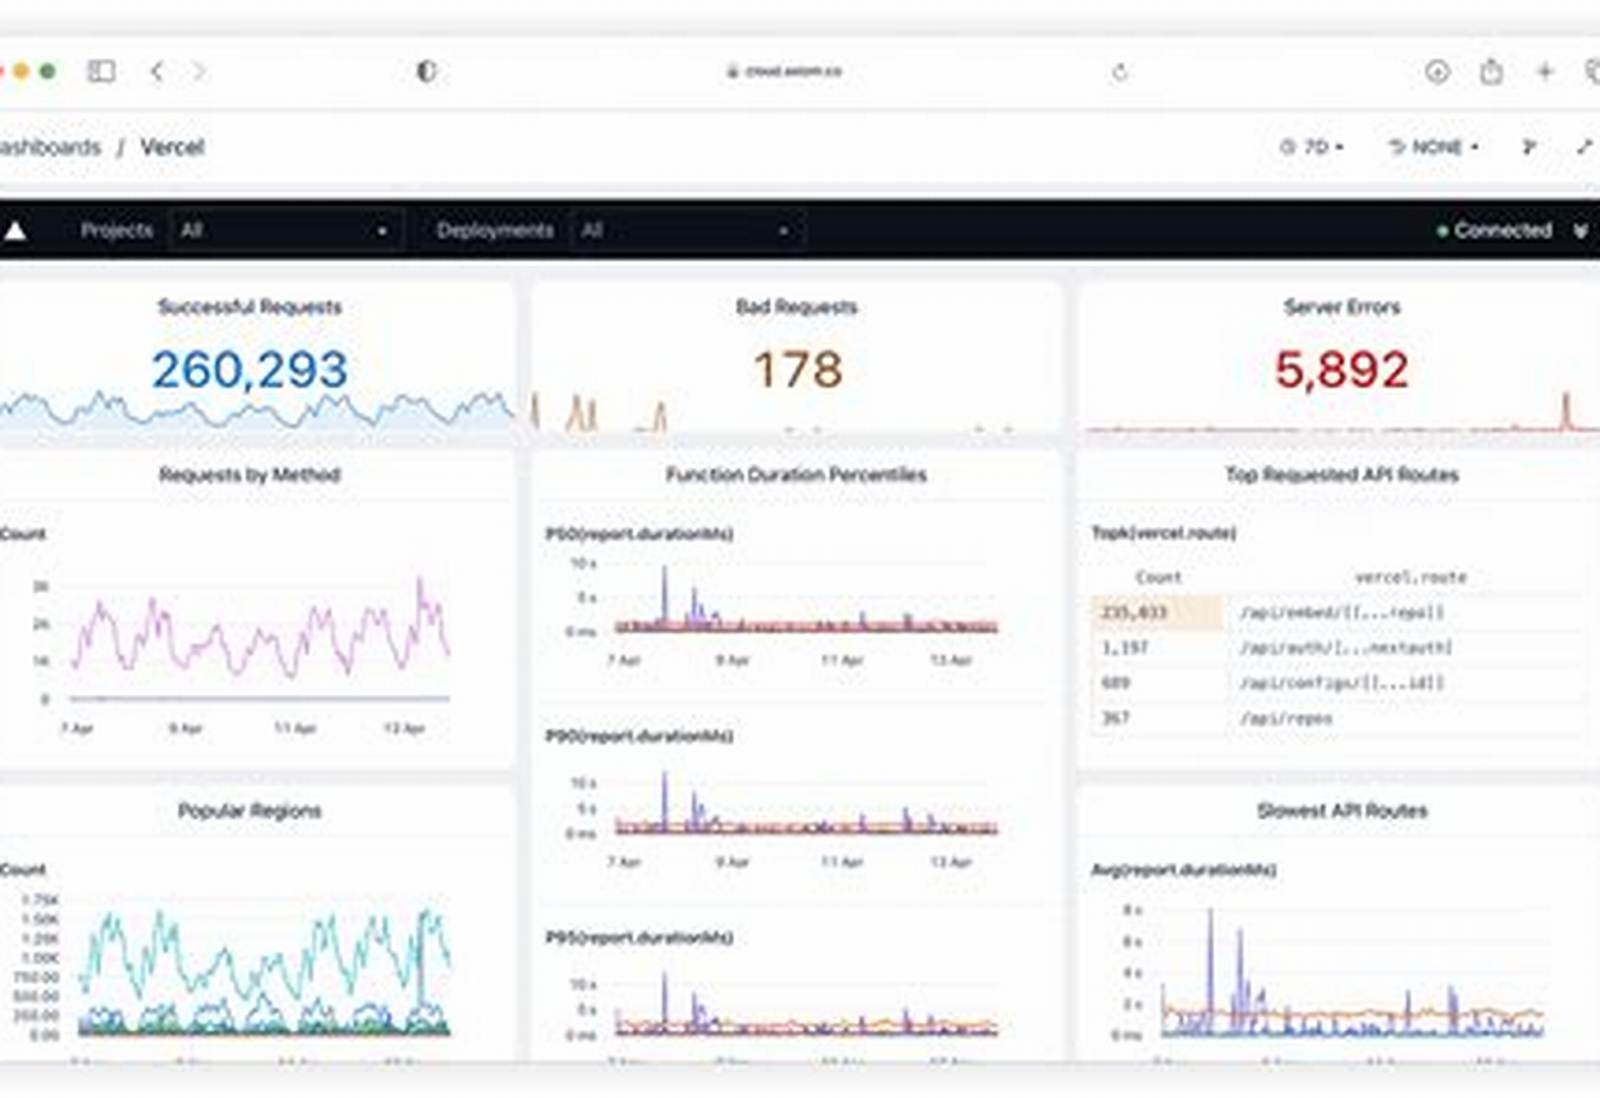Screen dimensions: 1600x1098
Task: Click the Connected status indicator
Action: [x=1494, y=230]
